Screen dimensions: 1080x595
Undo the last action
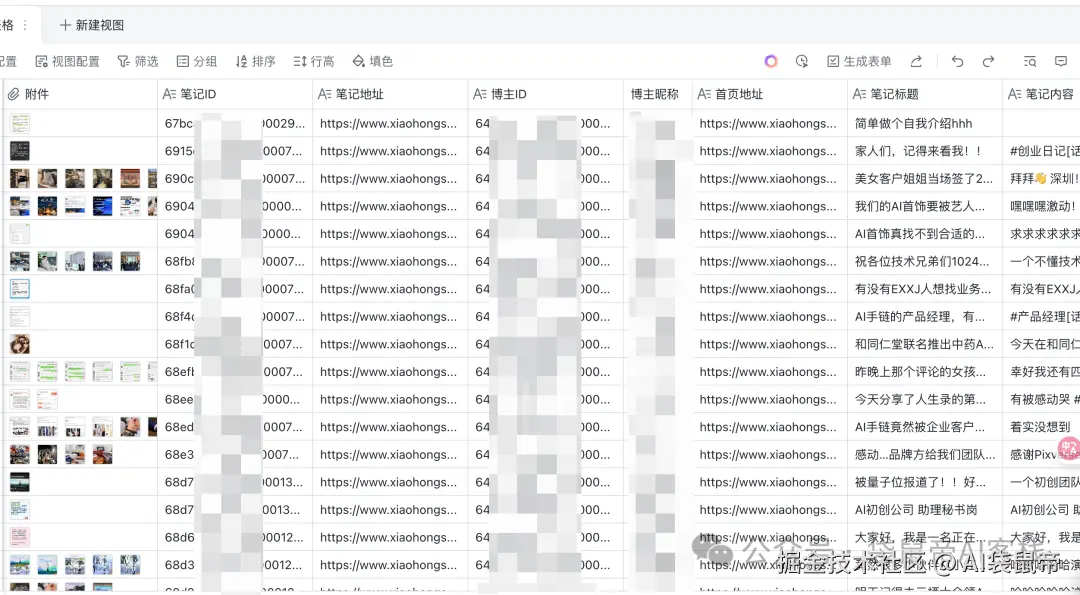pos(958,62)
